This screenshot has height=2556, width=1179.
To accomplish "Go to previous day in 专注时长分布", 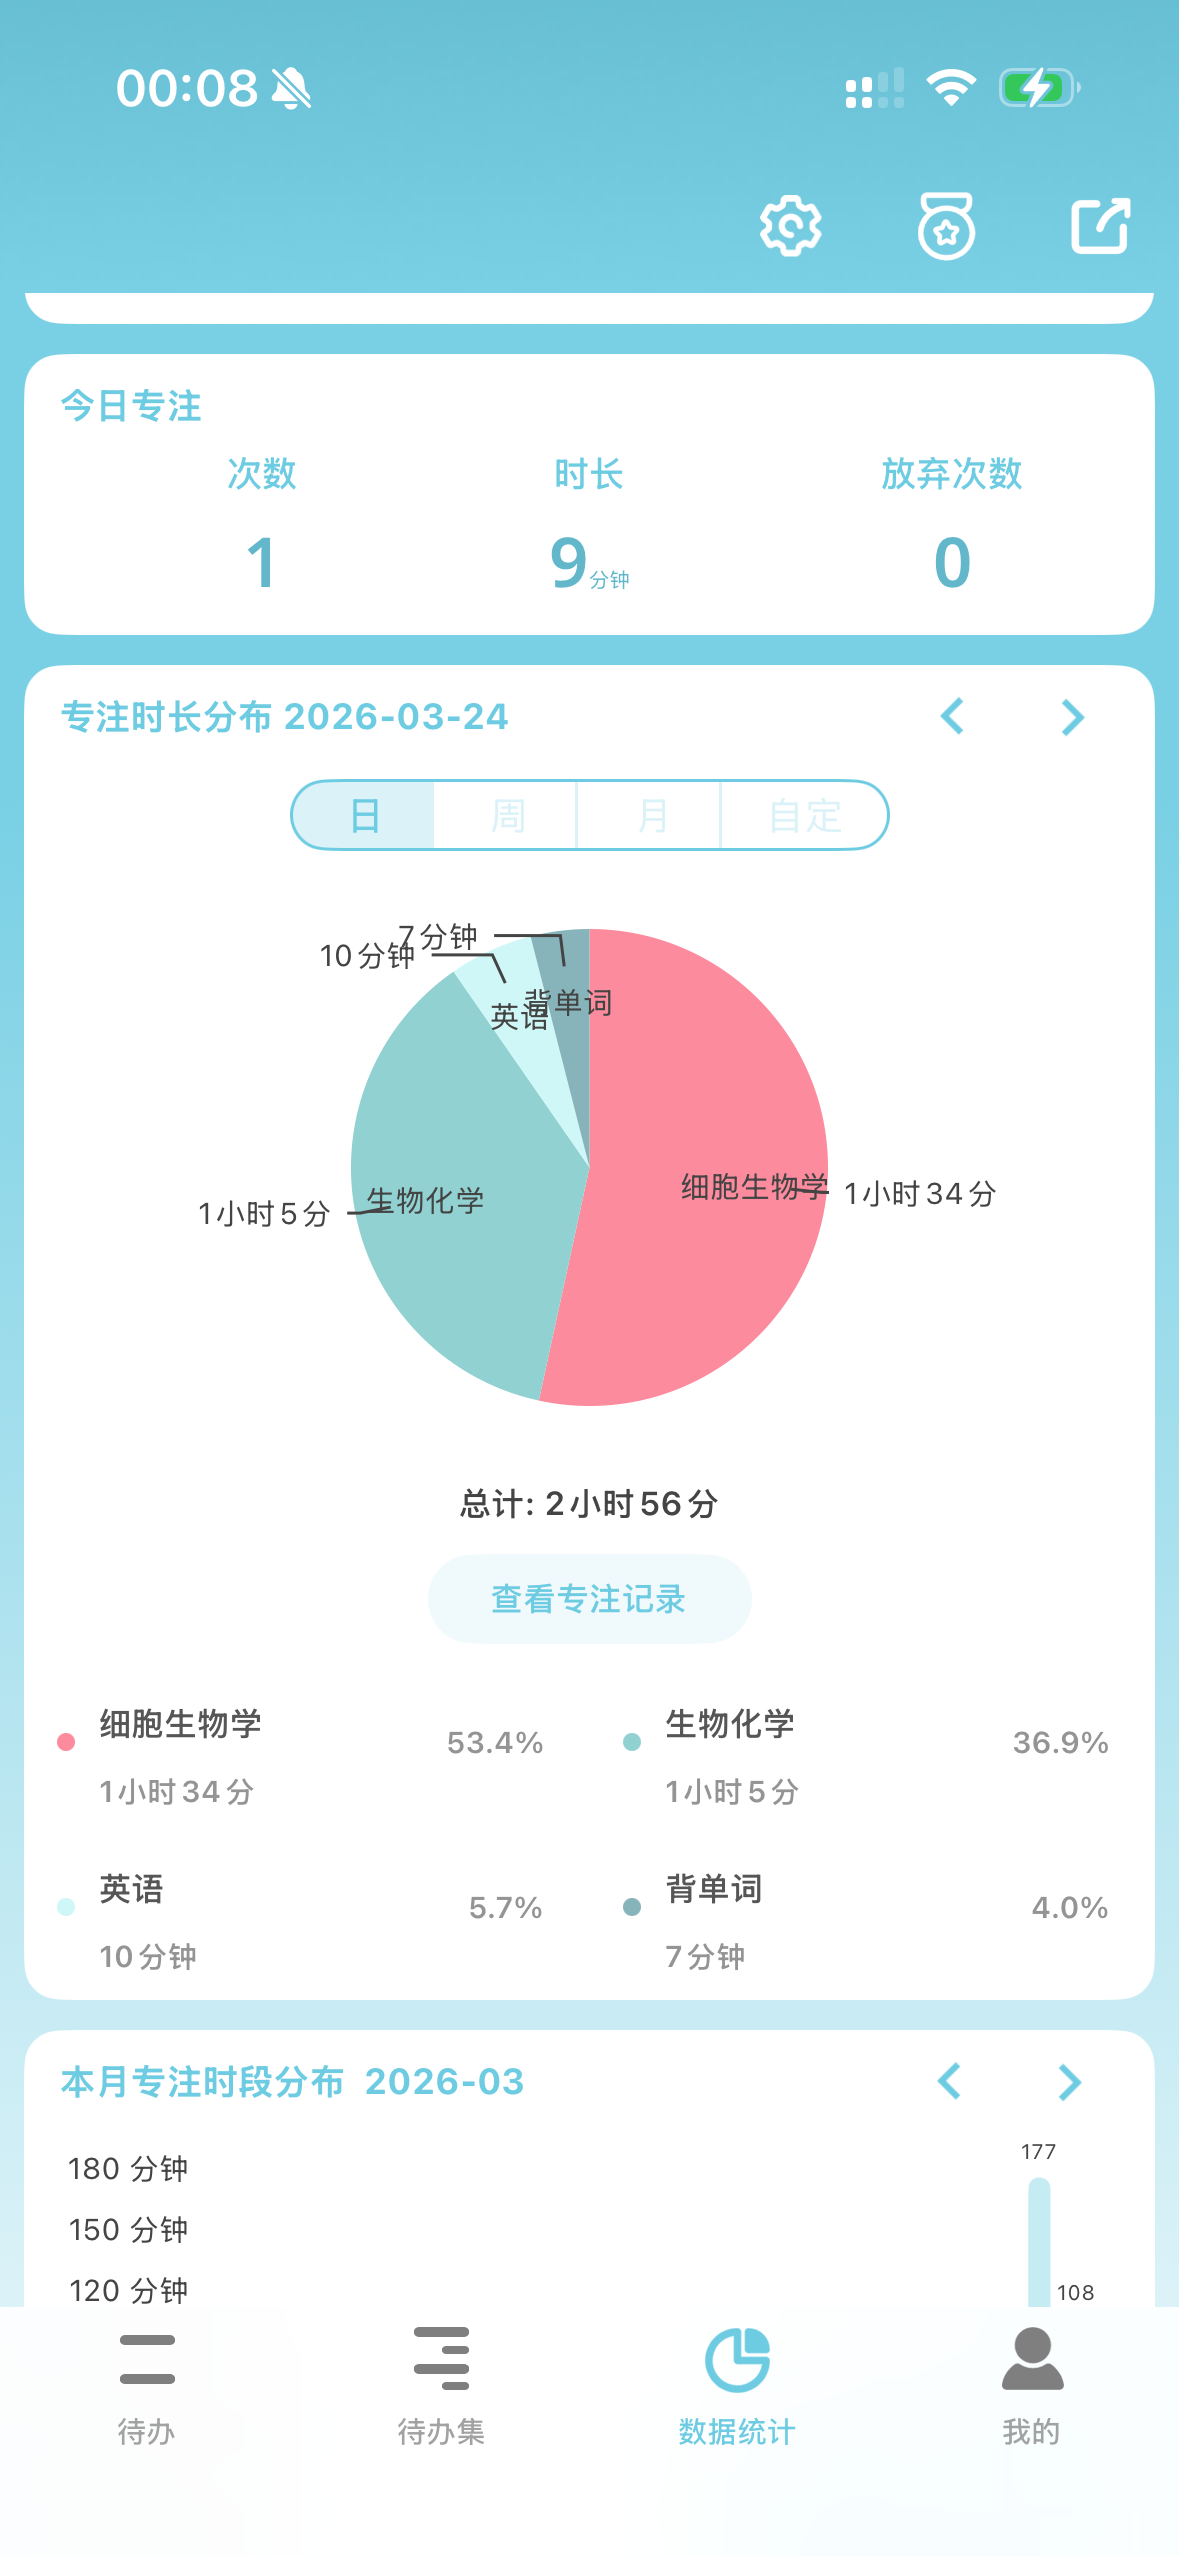I will [952, 717].
